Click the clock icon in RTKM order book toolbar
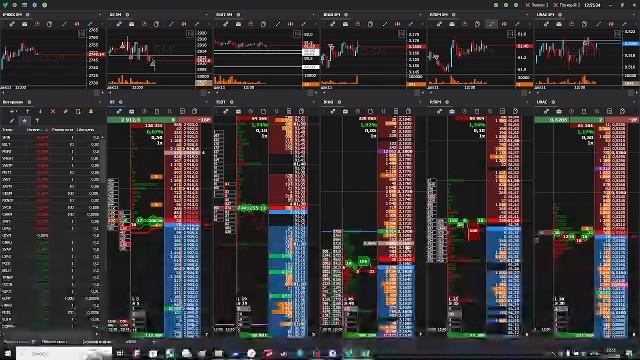Viewport: 640px width, 360px height. pos(464,111)
